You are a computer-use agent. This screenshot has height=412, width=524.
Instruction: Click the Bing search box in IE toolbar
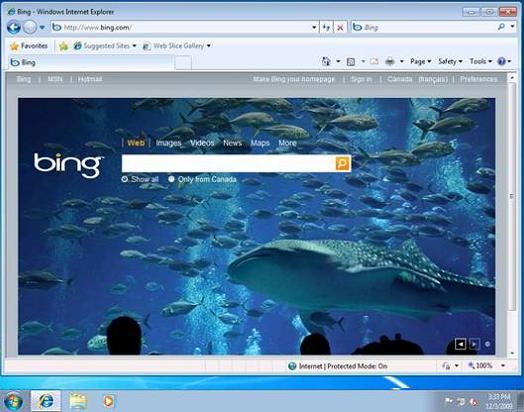click(424, 27)
